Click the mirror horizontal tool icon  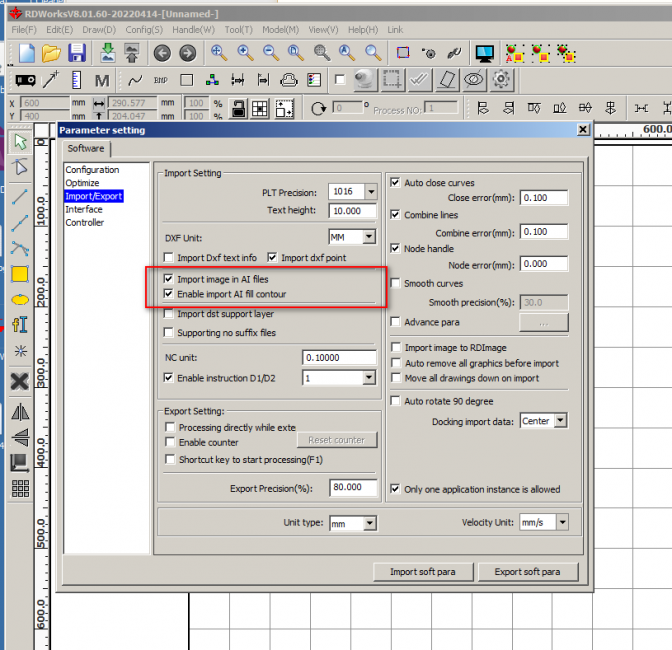tap(19, 412)
